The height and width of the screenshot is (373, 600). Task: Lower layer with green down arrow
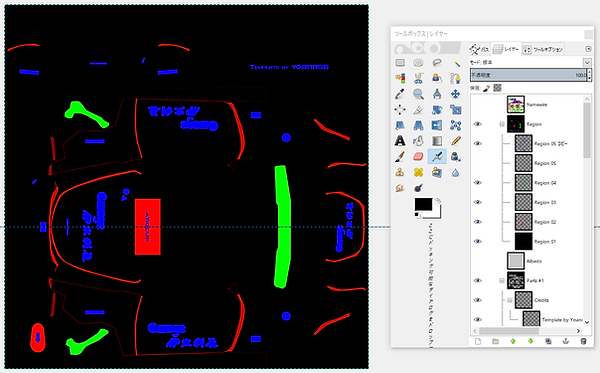click(530, 341)
